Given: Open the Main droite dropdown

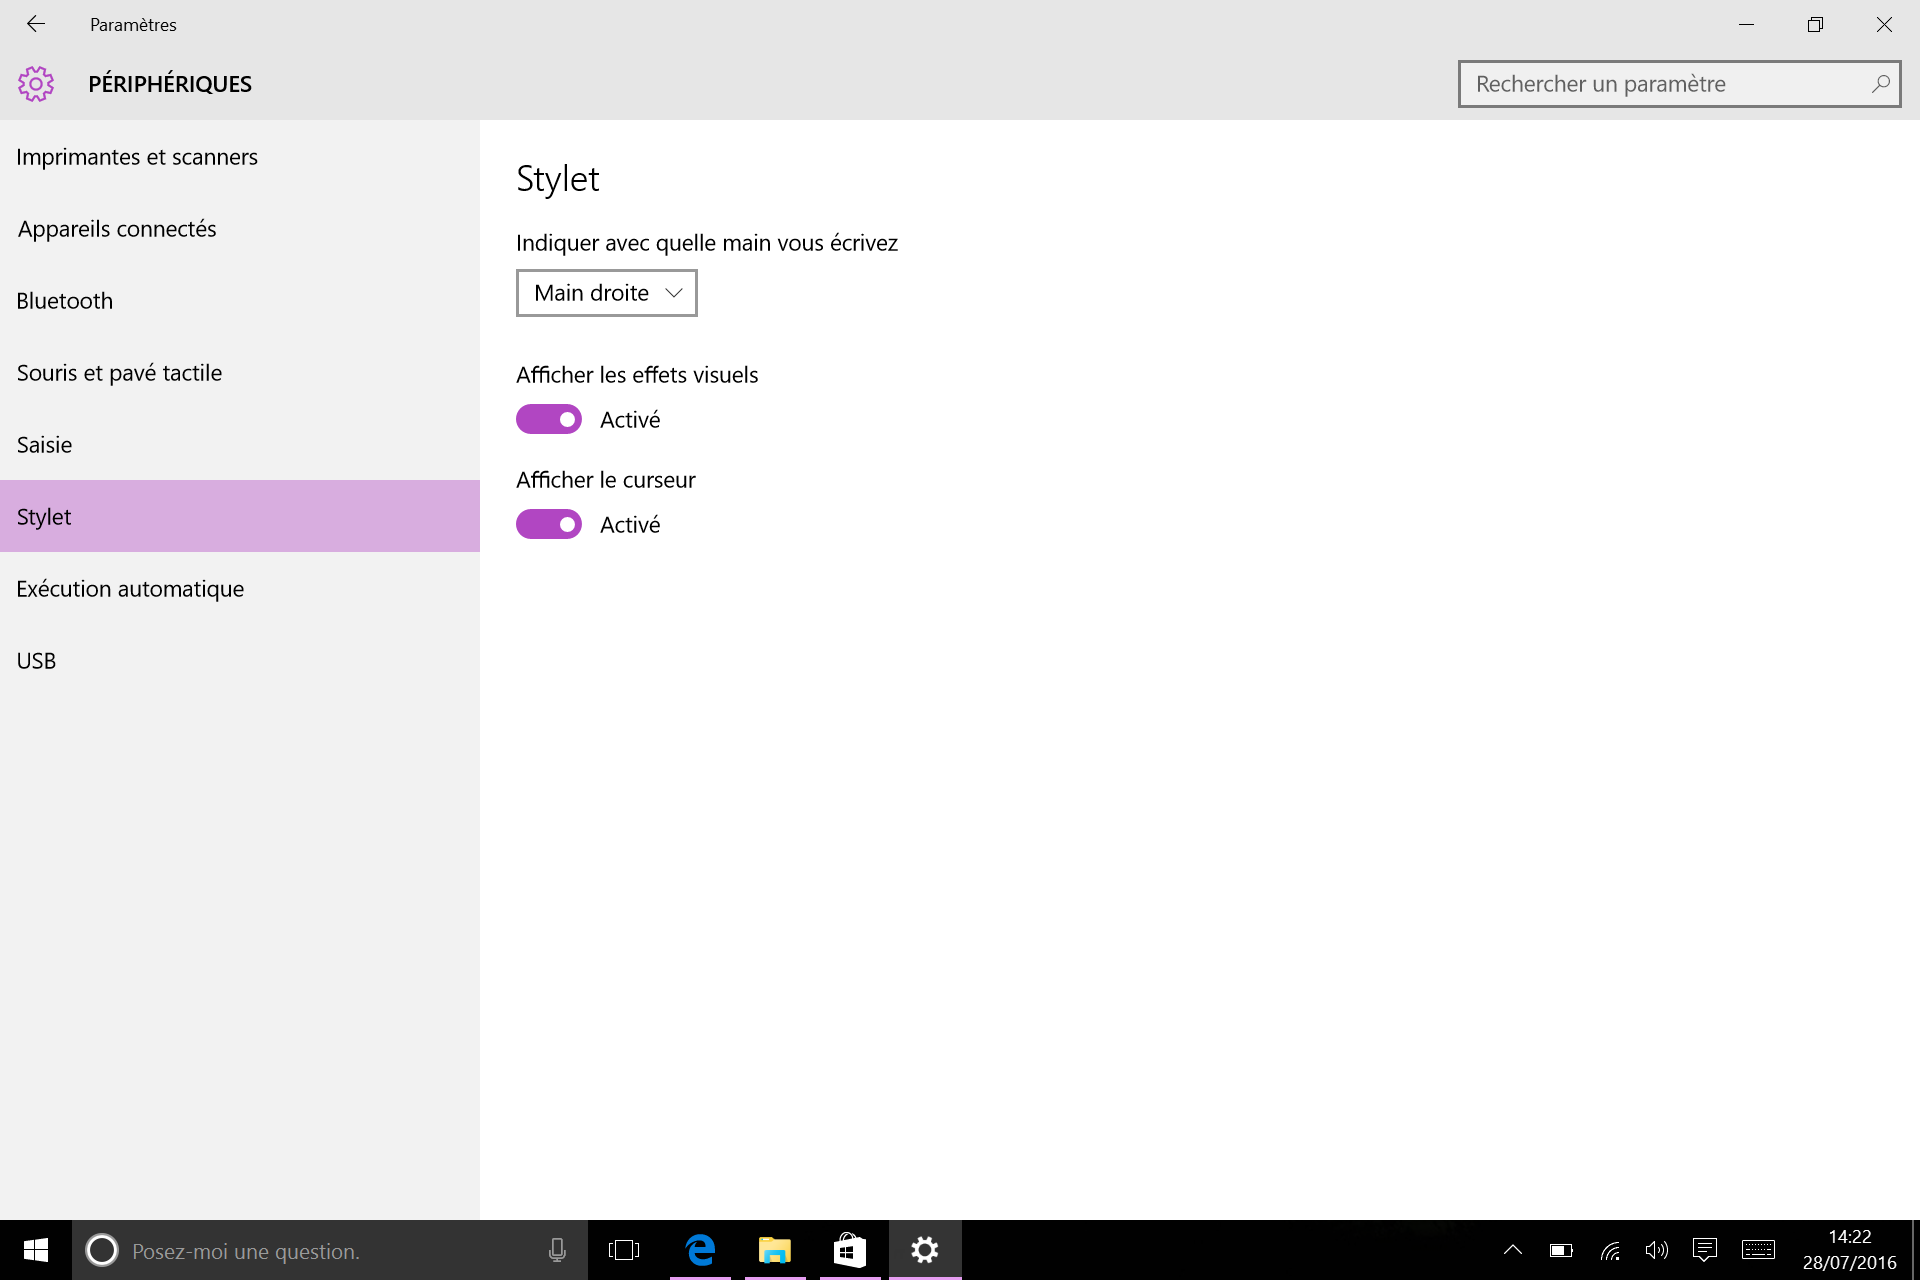Looking at the screenshot, I should pos(607,293).
